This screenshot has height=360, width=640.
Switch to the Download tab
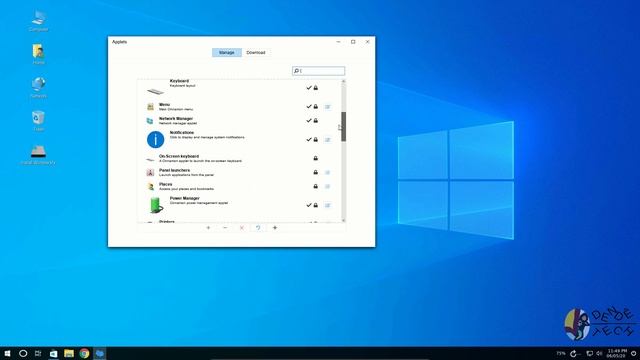coord(256,53)
